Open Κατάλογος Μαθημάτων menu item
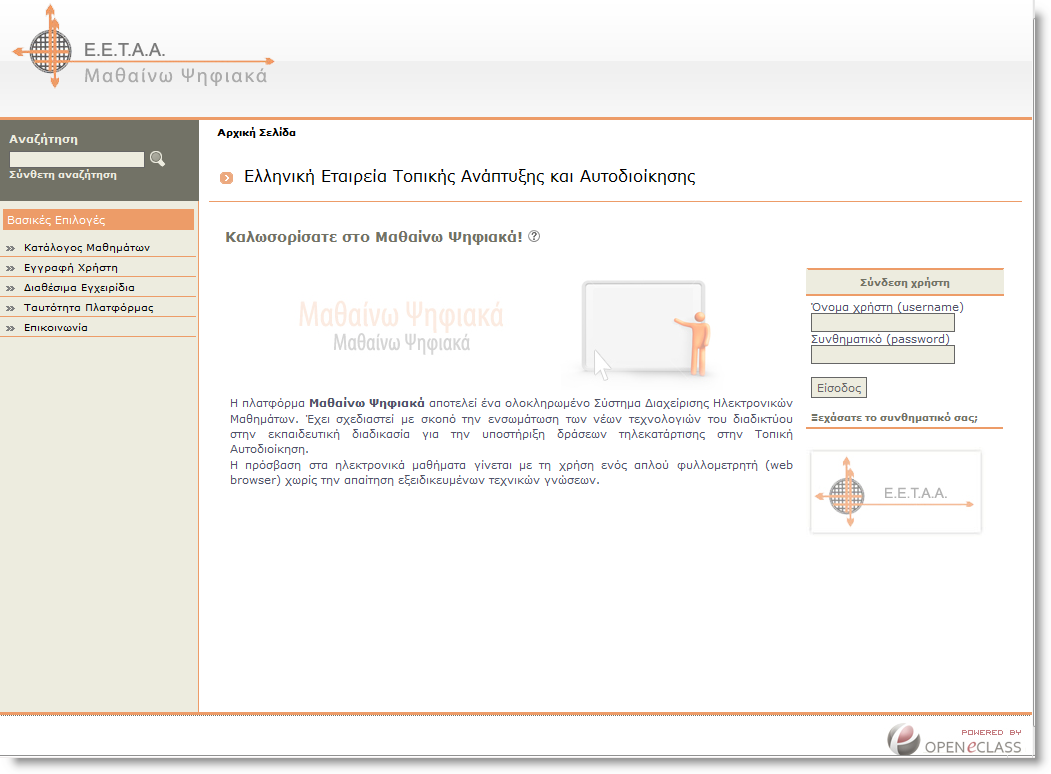This screenshot has height=774, width=1051. [x=86, y=247]
